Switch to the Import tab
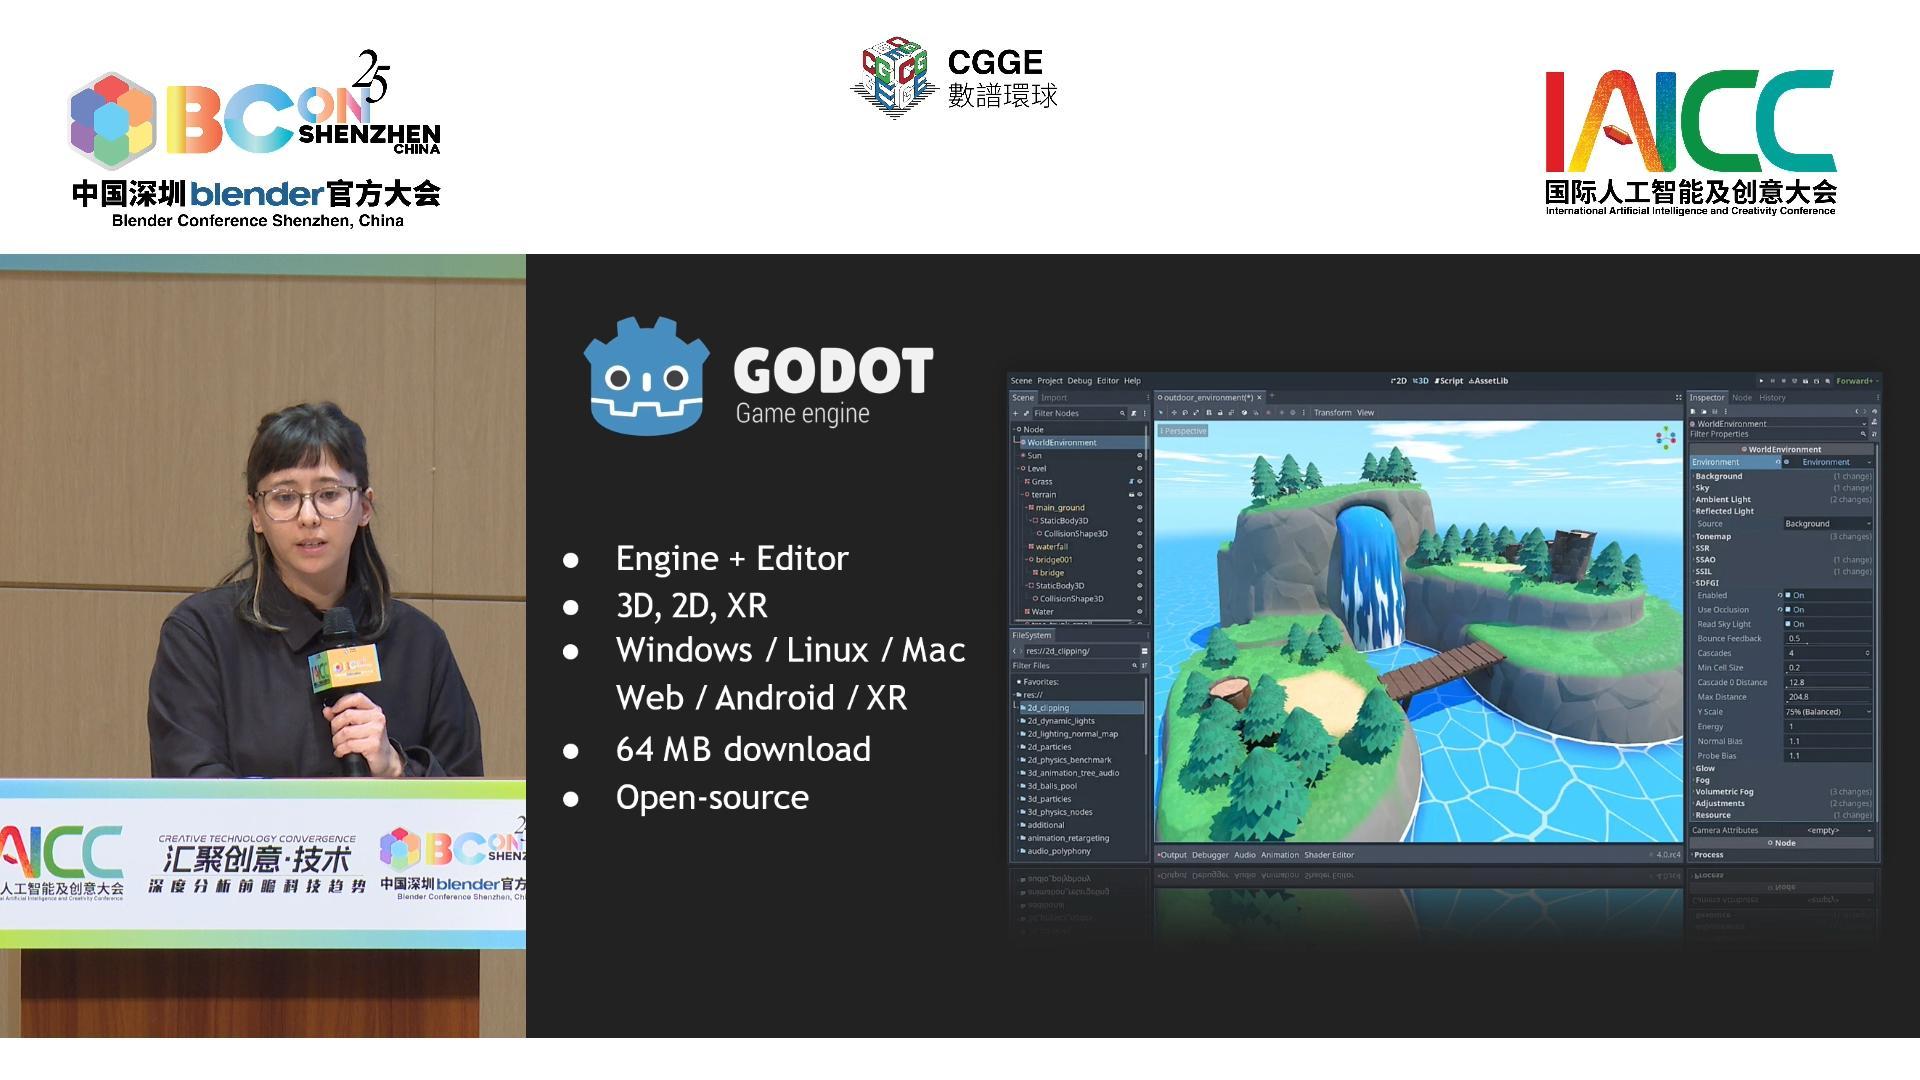The image size is (1920, 1080). pyautogui.click(x=1054, y=397)
